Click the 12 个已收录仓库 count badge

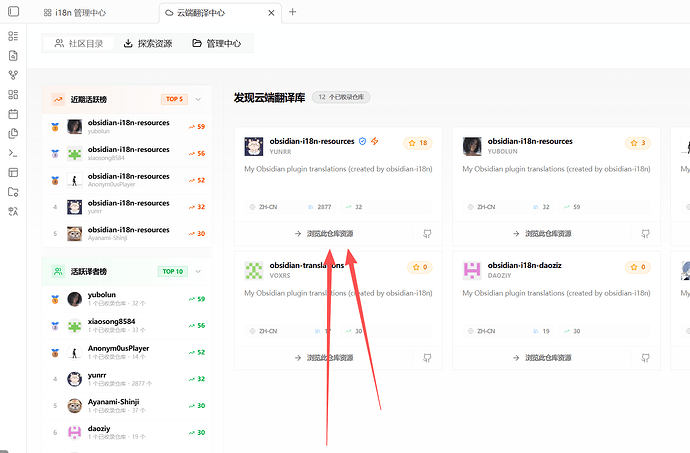tap(341, 97)
